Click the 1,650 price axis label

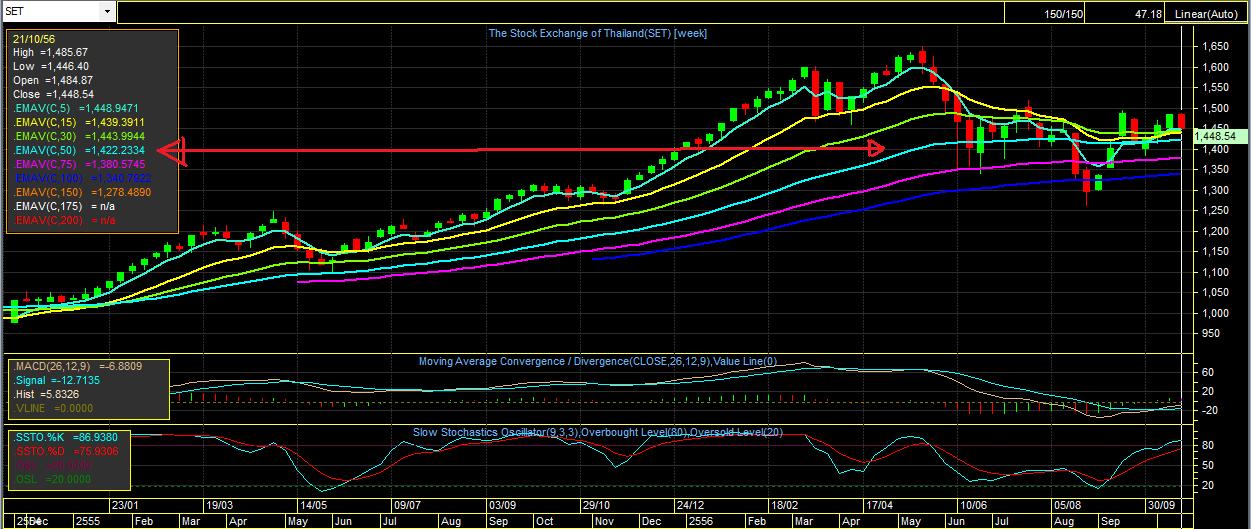[x=1214, y=47]
